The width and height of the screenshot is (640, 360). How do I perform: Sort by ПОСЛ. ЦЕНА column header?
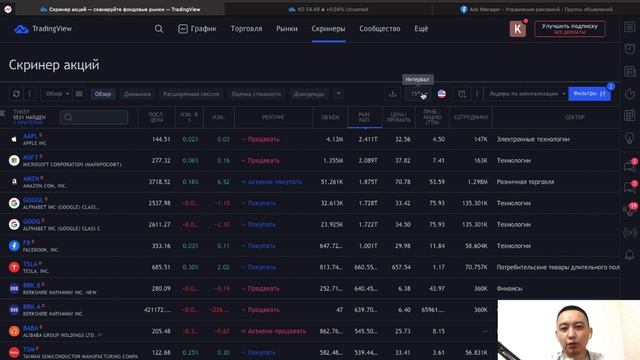[x=156, y=117]
